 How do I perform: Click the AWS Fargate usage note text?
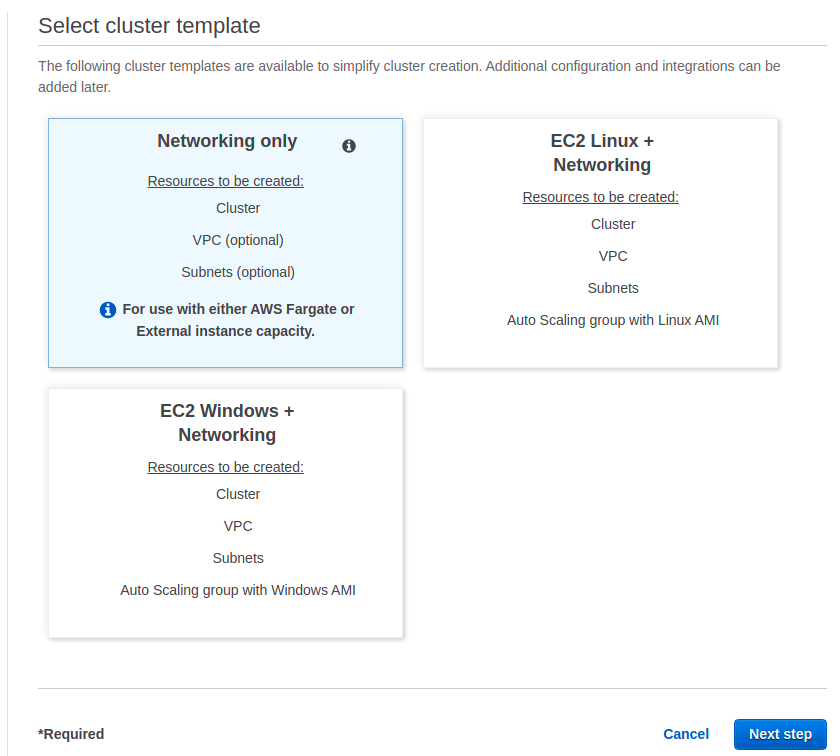[237, 320]
